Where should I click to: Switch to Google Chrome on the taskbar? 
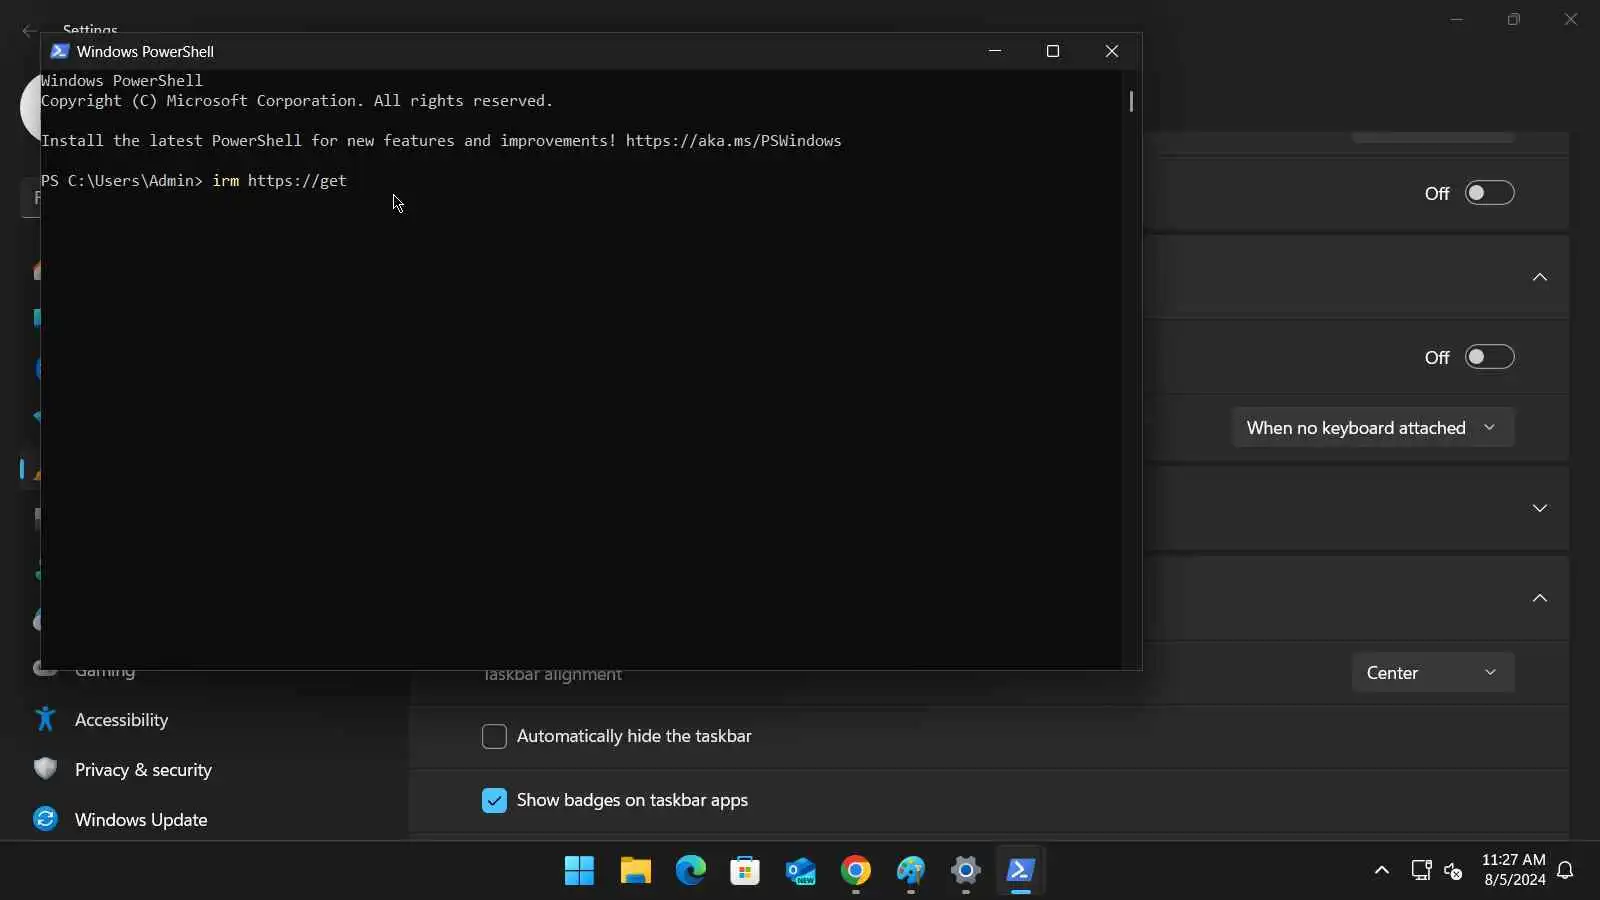click(x=856, y=871)
